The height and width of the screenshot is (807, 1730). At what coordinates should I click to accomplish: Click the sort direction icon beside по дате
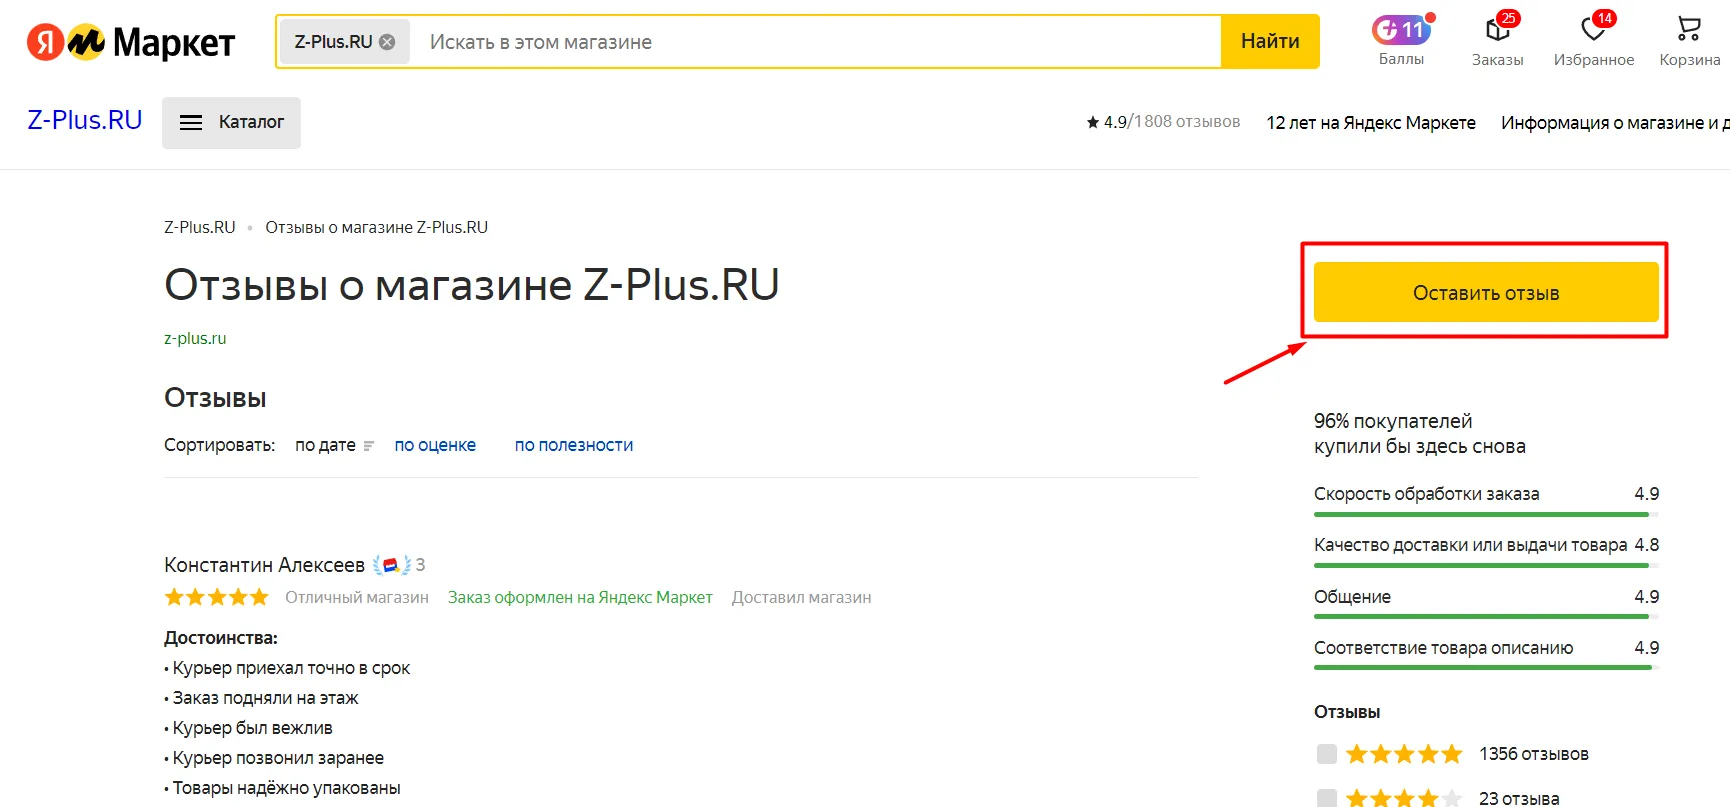369,446
